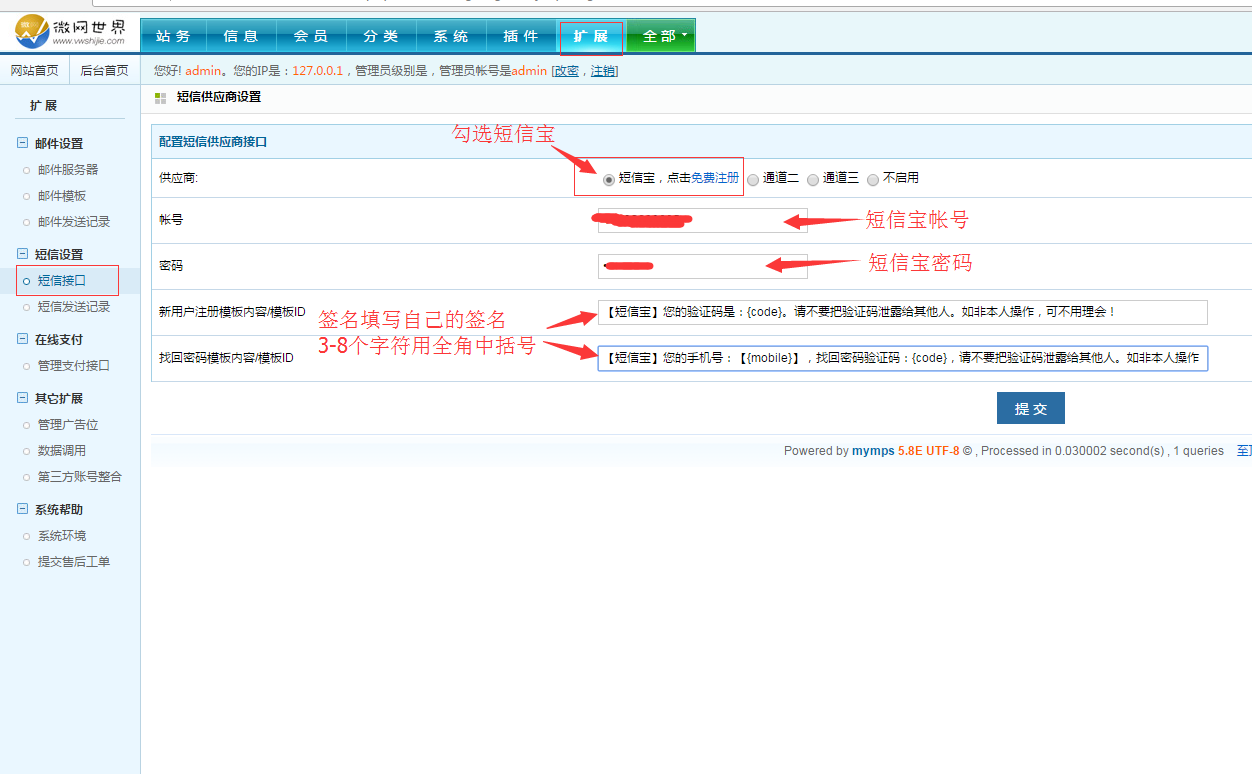Image resolution: width=1252 pixels, height=774 pixels.
Task: Click the 短信供应商设置 title icon
Action: 160,98
